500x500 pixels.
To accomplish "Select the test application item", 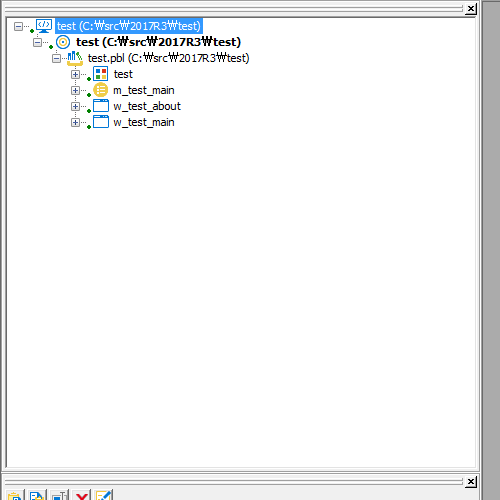I will pyautogui.click(x=123, y=74).
